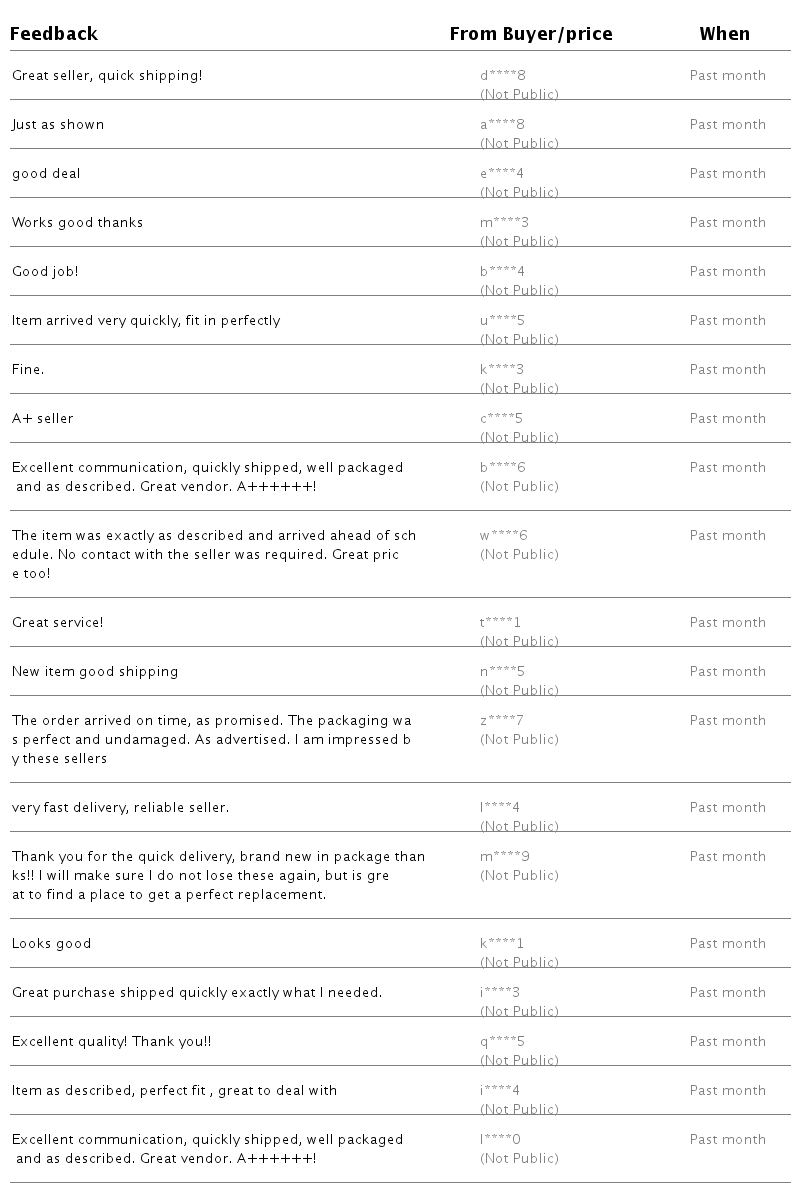Open buyer d****8 profile

coord(503,75)
